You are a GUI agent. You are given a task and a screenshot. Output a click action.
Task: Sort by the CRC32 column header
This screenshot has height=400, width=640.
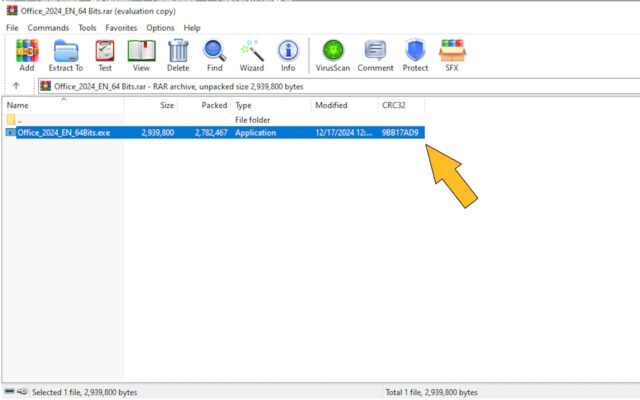coord(394,105)
